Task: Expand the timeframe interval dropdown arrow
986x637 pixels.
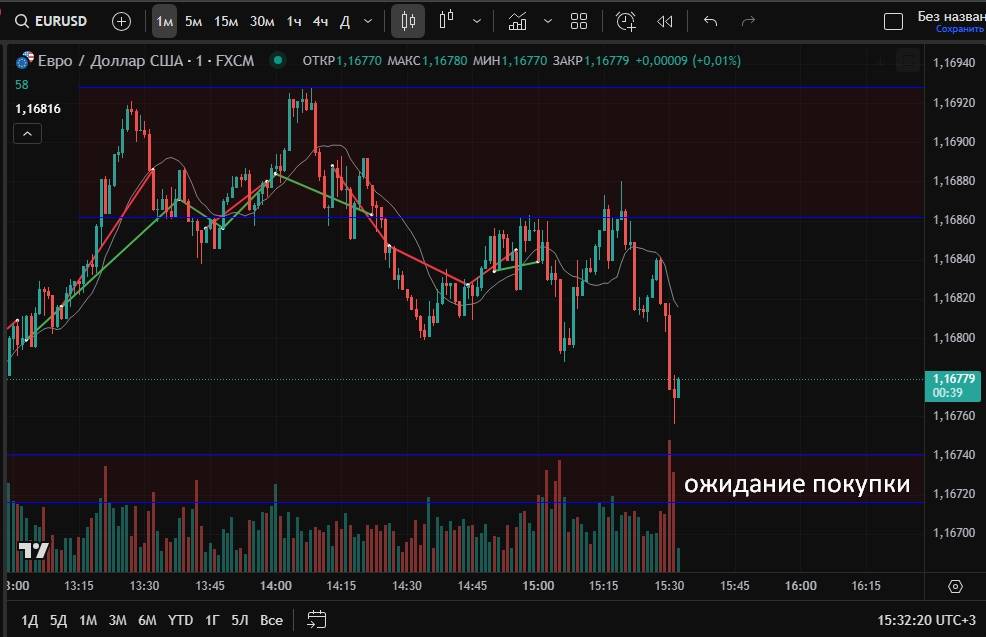Action: point(369,21)
